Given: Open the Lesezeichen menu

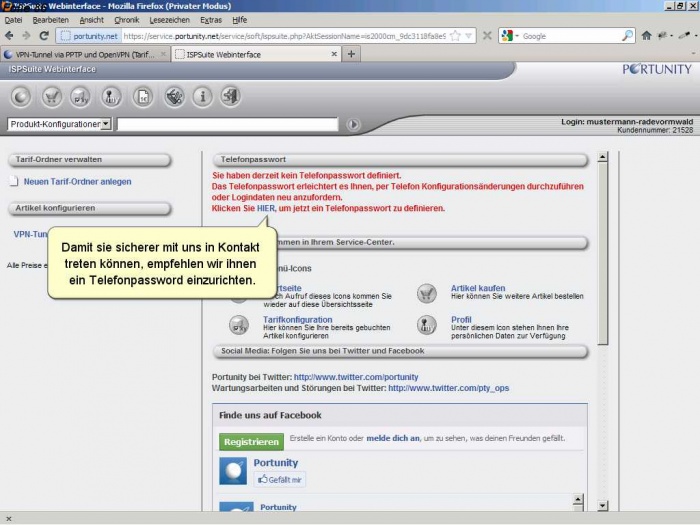Looking at the screenshot, I should pos(169,19).
